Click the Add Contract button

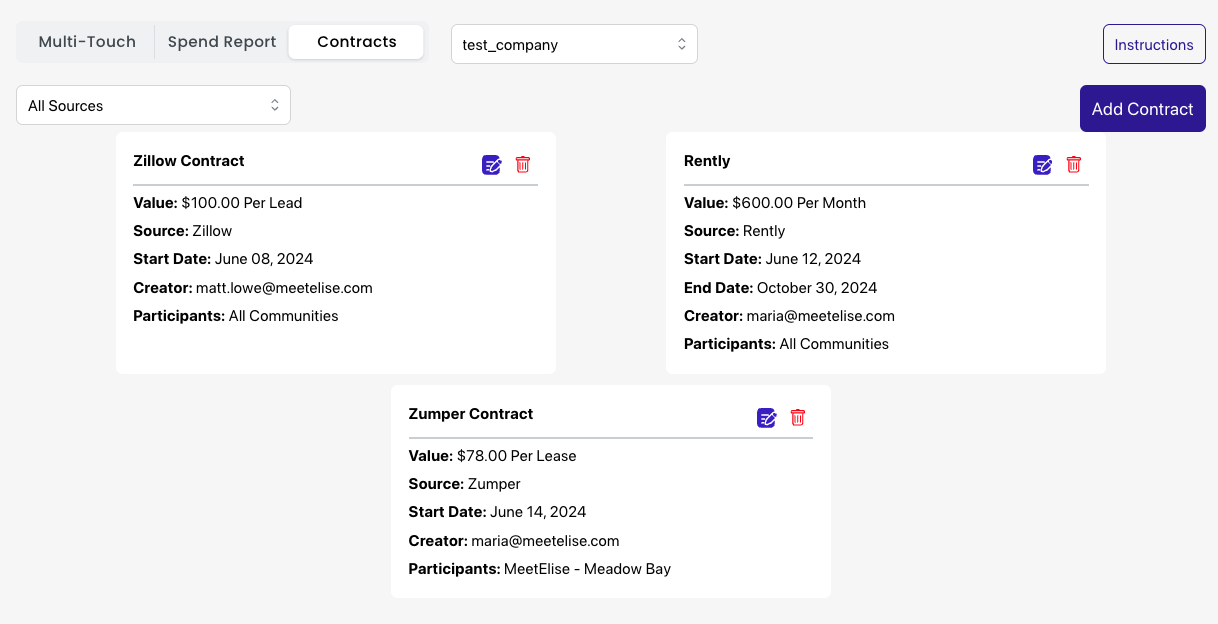pos(1143,109)
